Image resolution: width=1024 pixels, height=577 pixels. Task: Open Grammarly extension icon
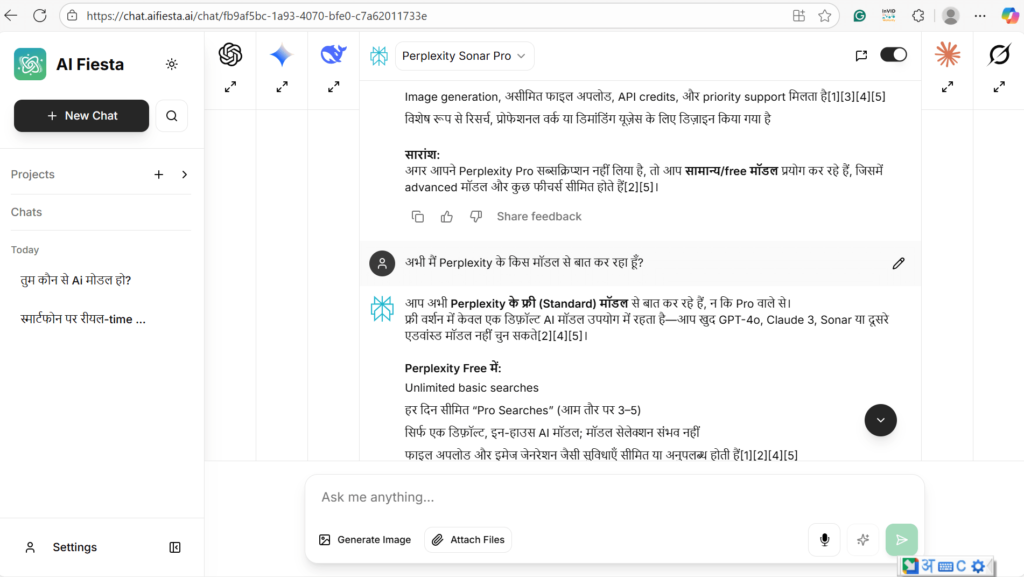pos(859,16)
